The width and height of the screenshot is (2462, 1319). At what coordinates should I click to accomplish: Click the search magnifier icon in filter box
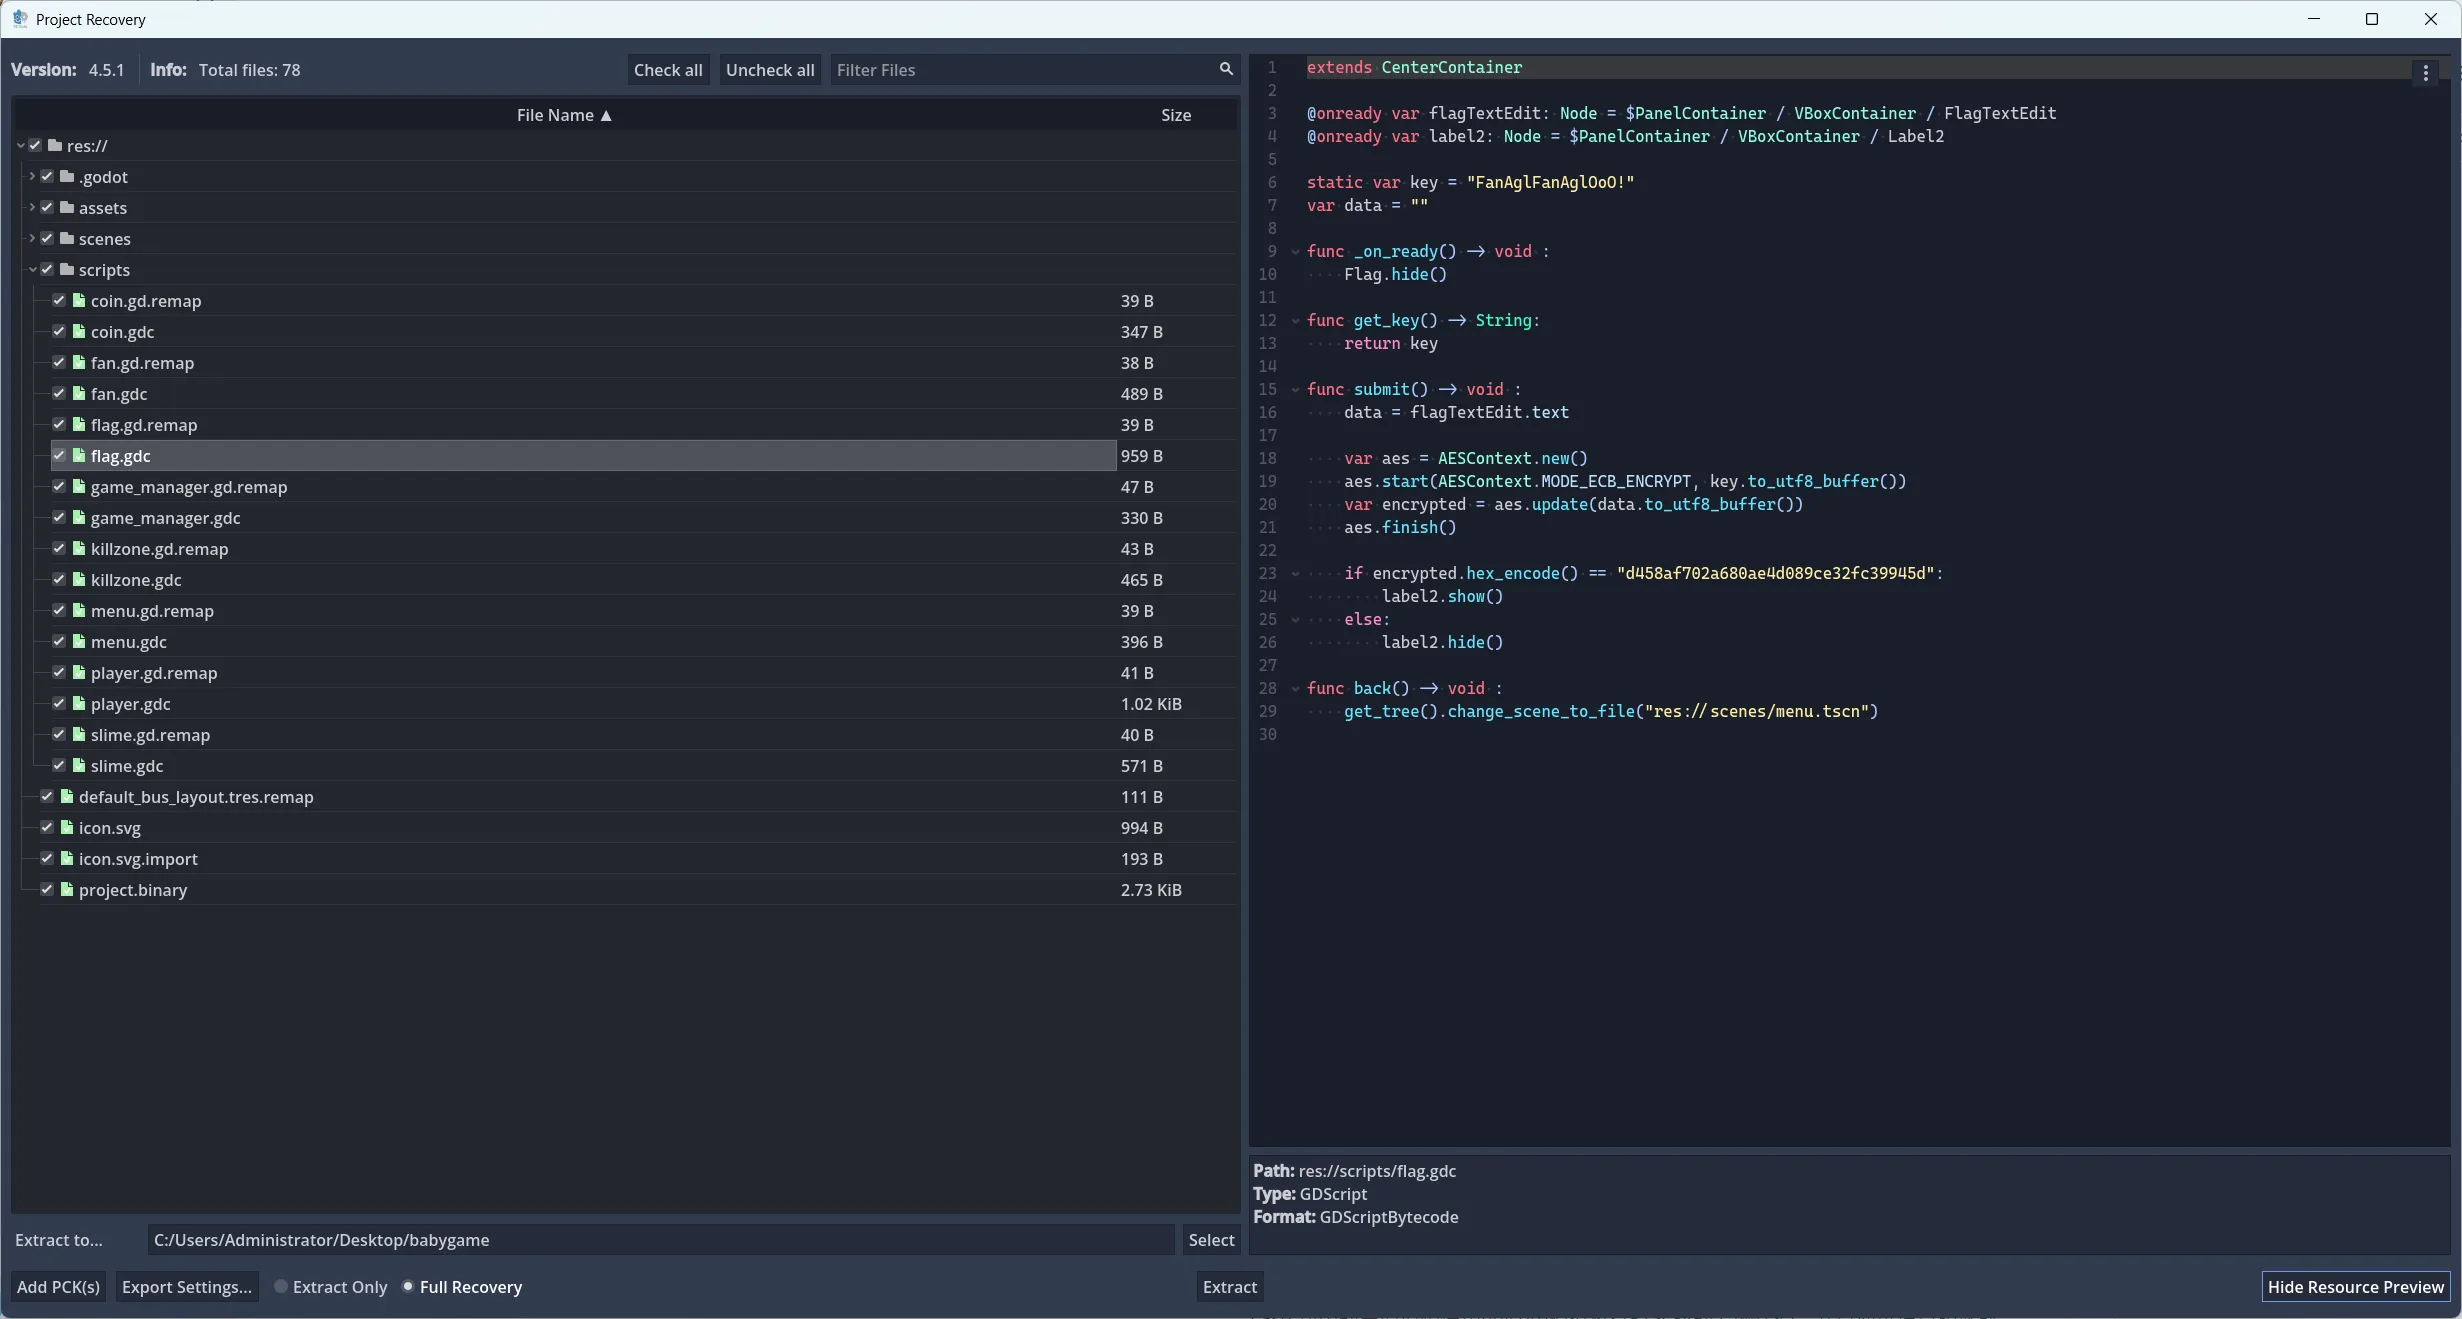(1226, 69)
